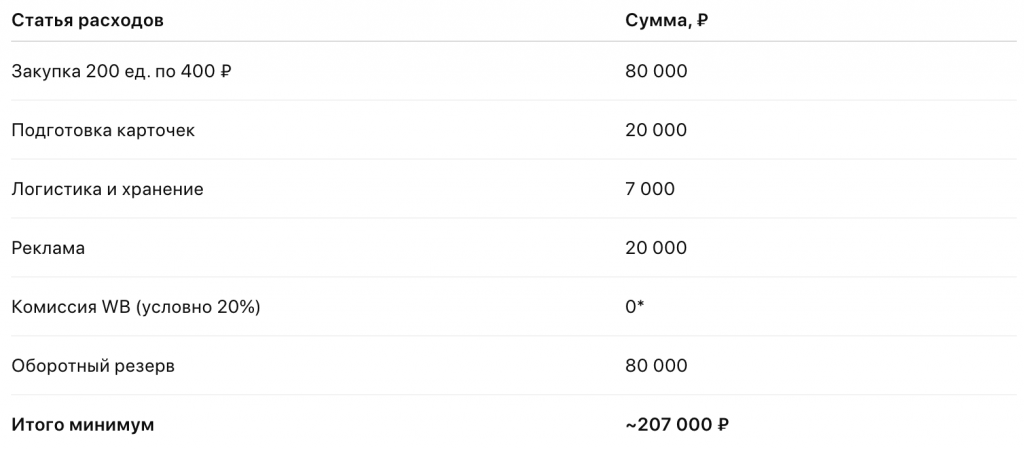The image size is (1024, 449).
Task: Select the bold «Итого минимум» label
Action: [x=83, y=425]
